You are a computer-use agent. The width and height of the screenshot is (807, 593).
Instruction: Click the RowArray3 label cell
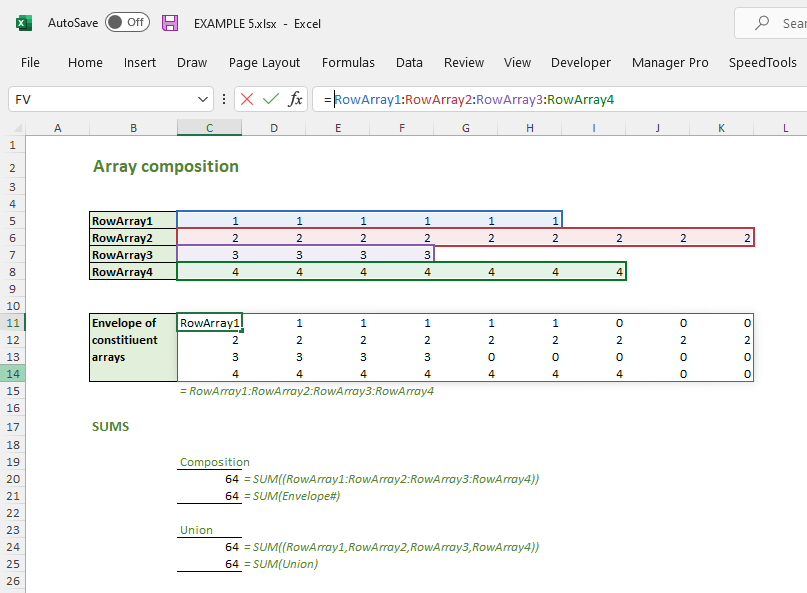[x=133, y=254]
